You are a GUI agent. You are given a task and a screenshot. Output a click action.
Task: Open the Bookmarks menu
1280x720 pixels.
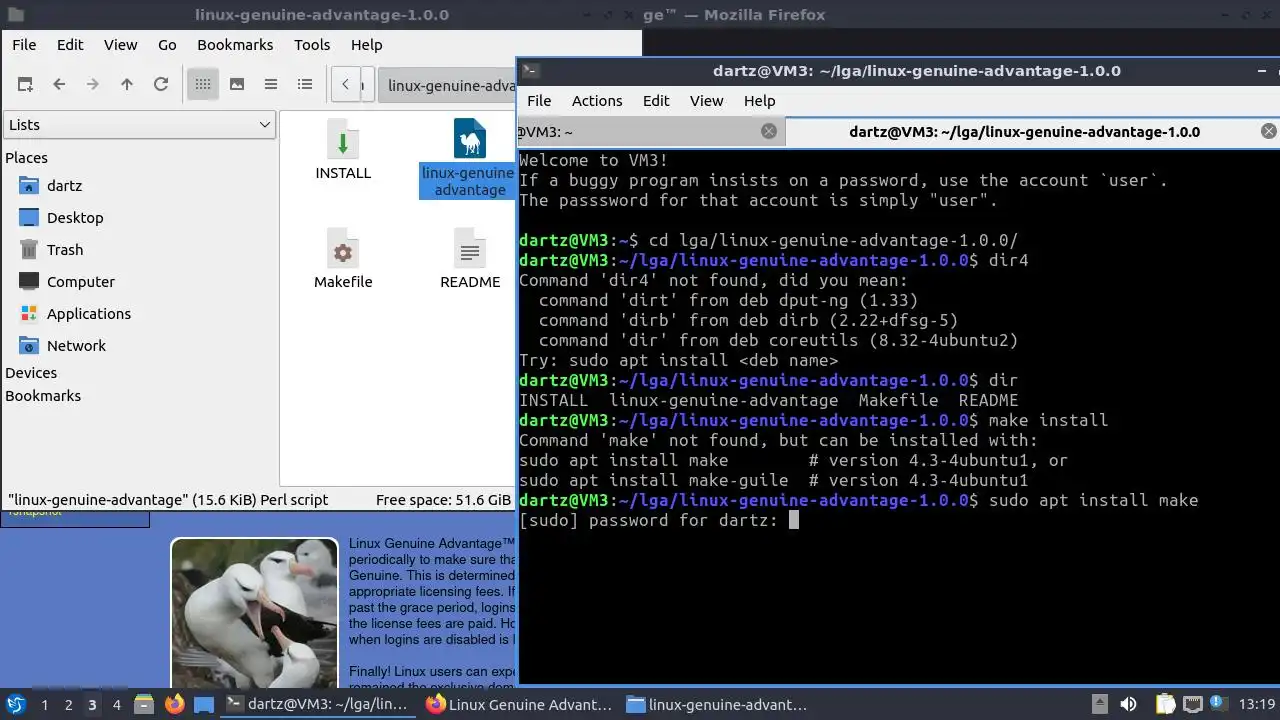click(x=235, y=45)
